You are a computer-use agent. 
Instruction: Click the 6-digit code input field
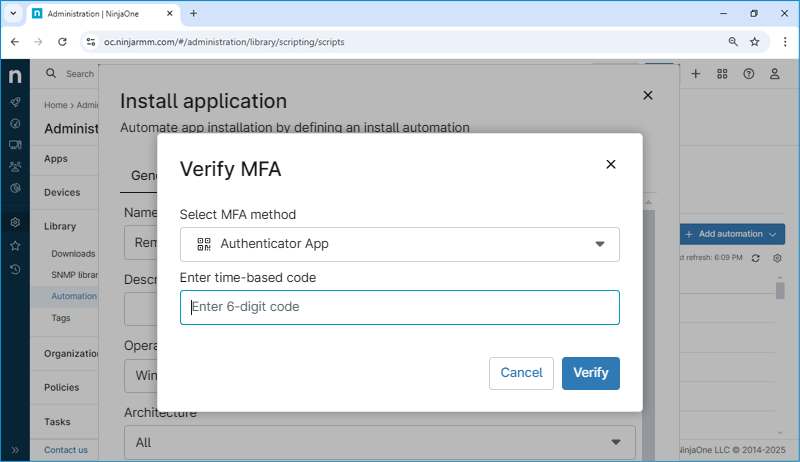[399, 307]
